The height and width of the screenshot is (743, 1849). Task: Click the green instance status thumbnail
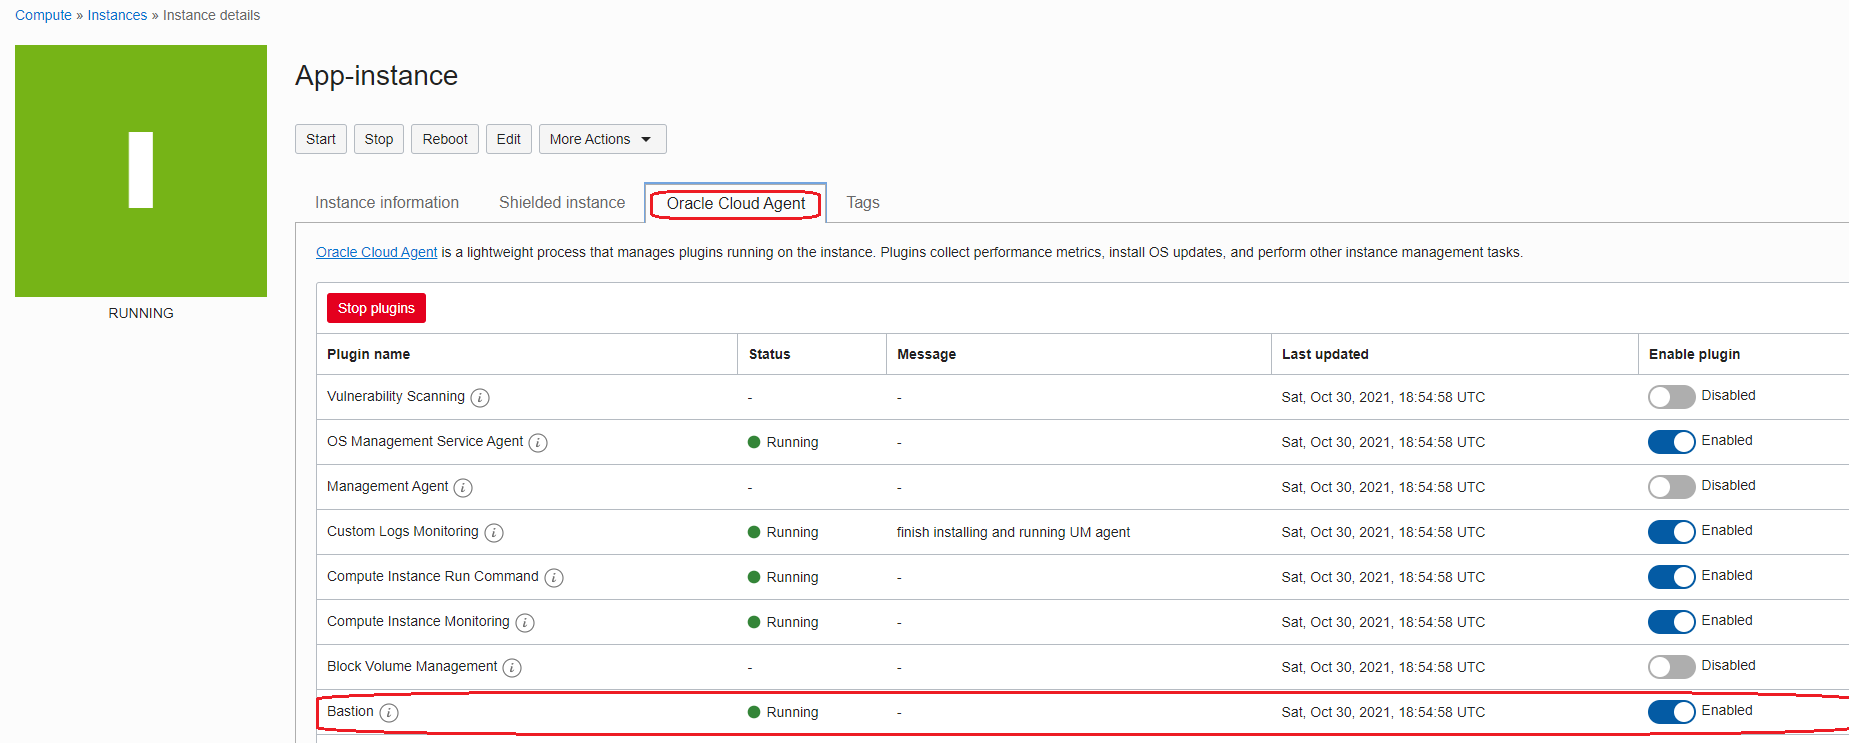(x=141, y=171)
